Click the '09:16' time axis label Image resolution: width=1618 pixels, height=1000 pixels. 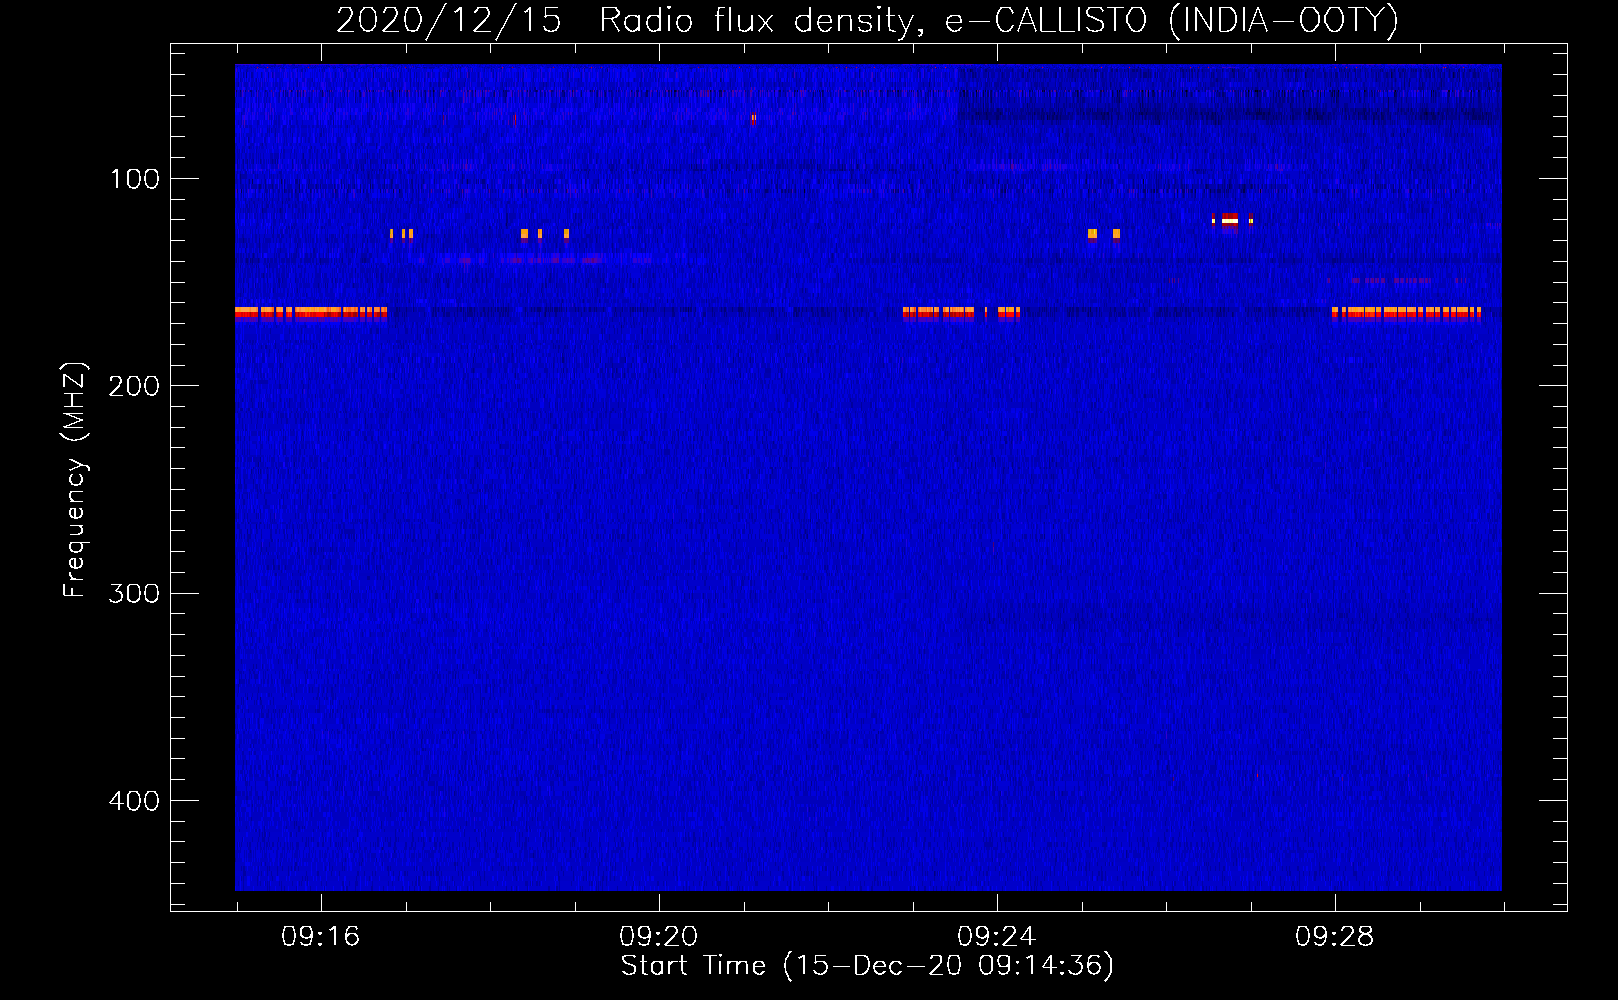click(x=320, y=937)
